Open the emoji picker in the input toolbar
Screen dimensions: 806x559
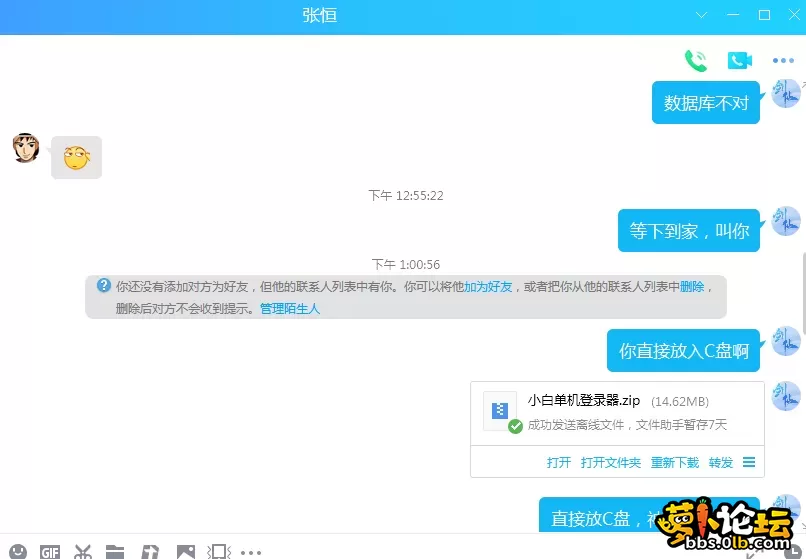[x=19, y=552]
